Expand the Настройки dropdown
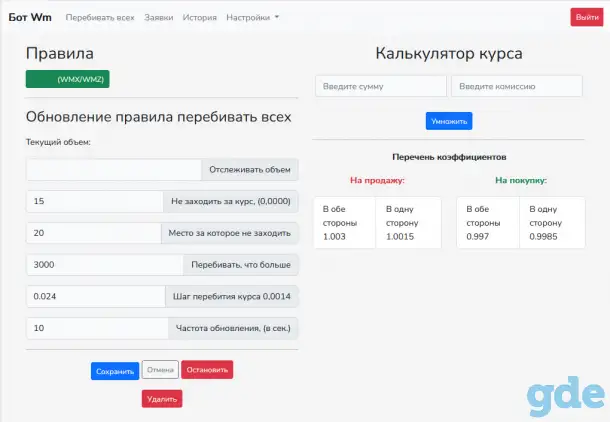The width and height of the screenshot is (610, 422). [252, 18]
